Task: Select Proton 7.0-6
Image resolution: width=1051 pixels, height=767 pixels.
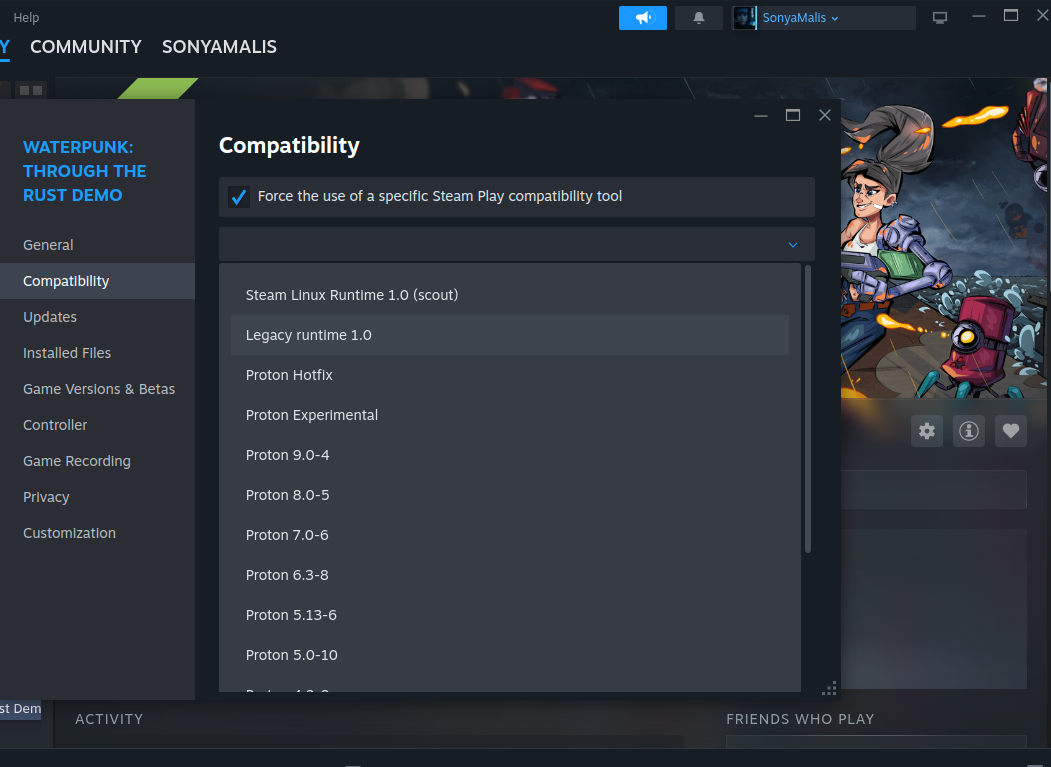Action: (x=509, y=535)
